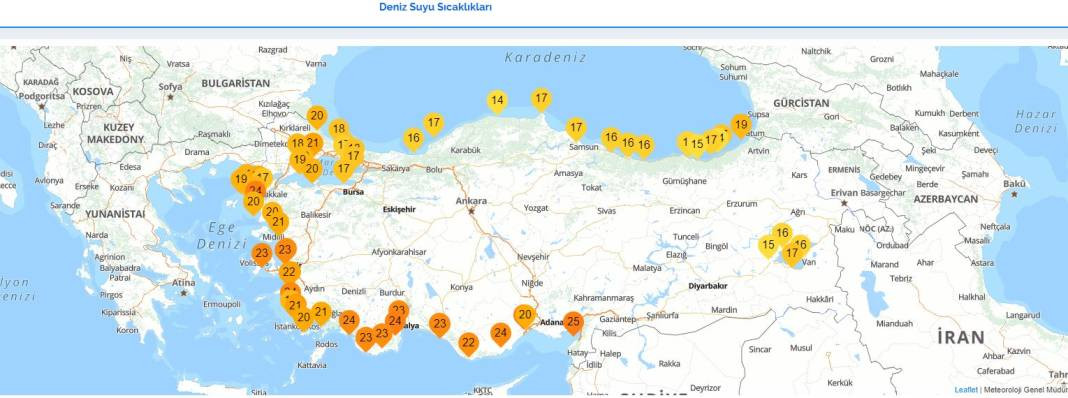Open the 23 marker on the island near Volissos
Screen dimensions: 1068x398
[262, 254]
